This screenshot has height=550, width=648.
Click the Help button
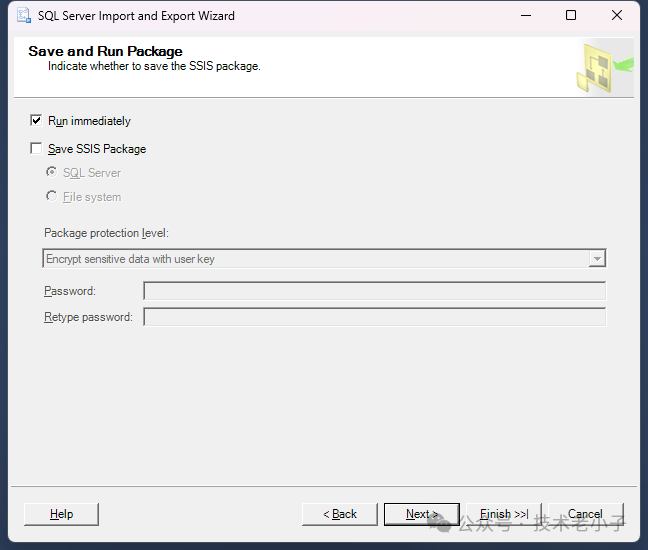(x=62, y=514)
